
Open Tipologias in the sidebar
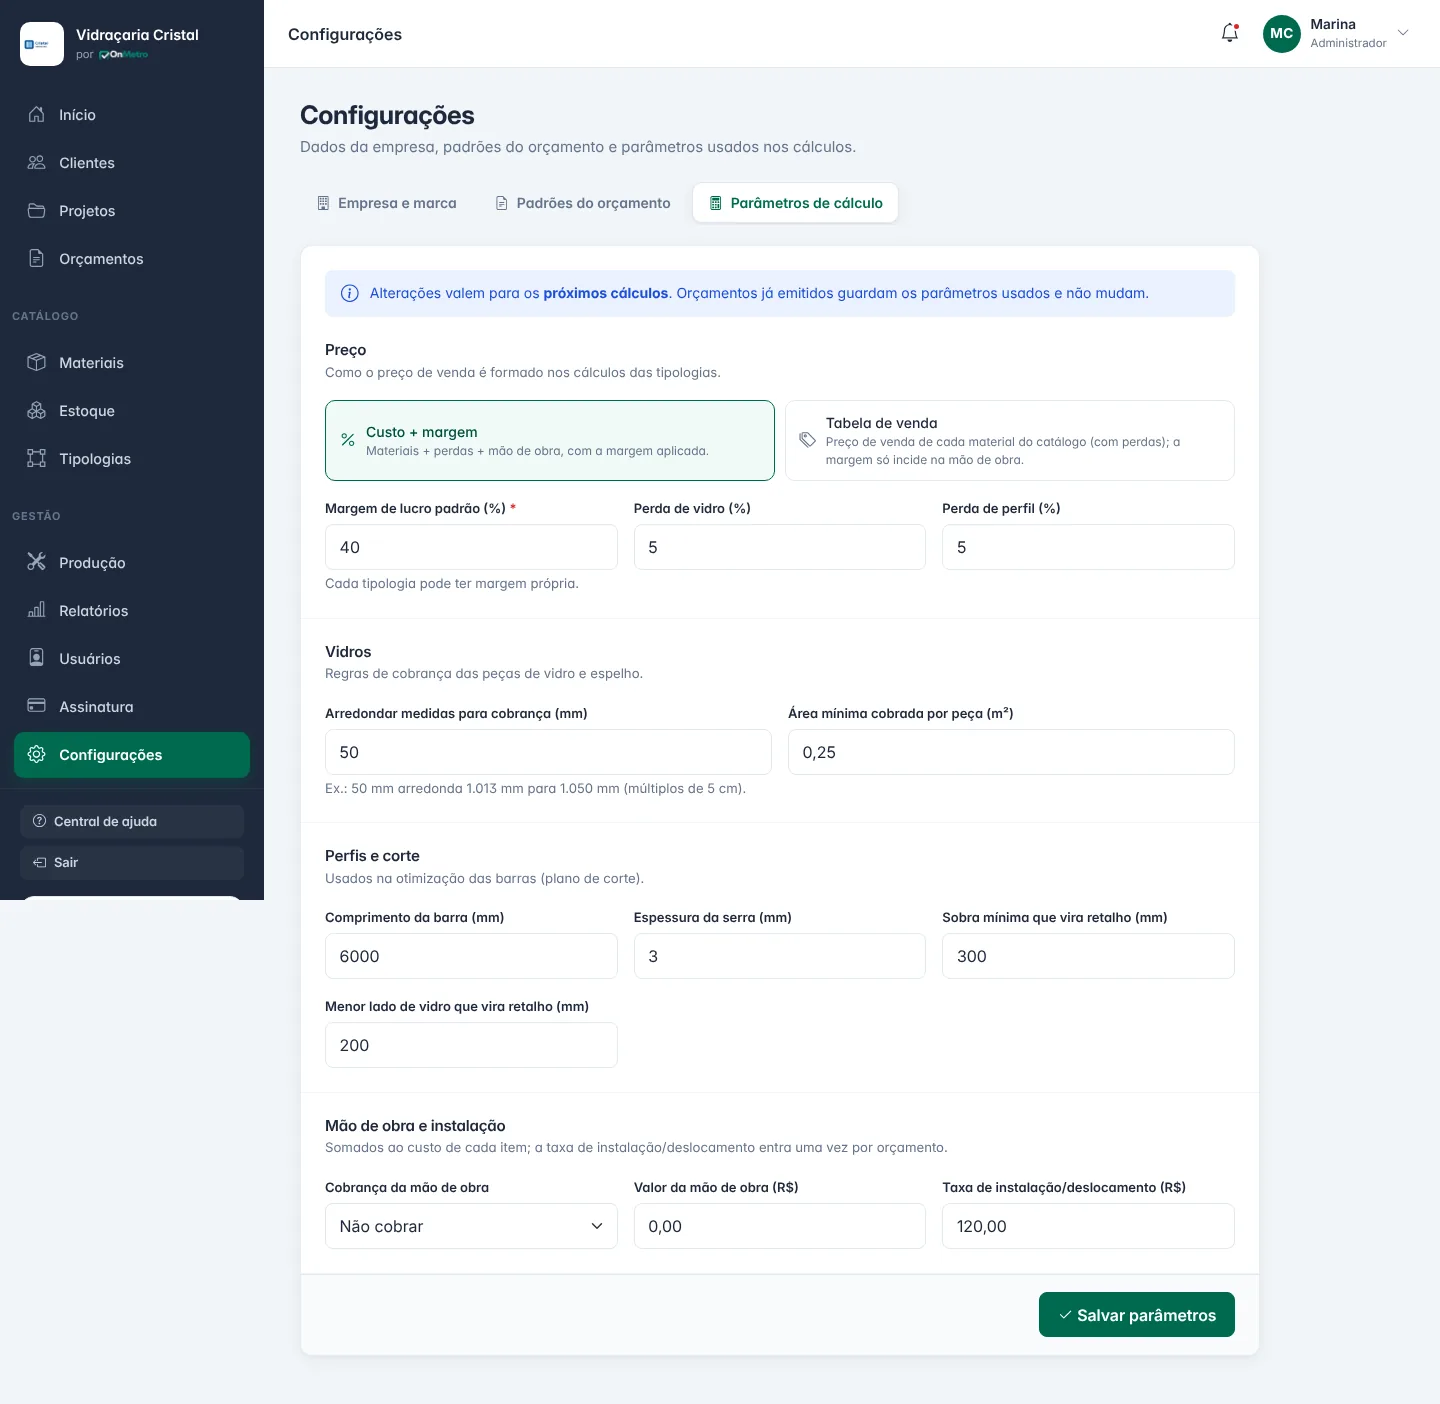132,458
